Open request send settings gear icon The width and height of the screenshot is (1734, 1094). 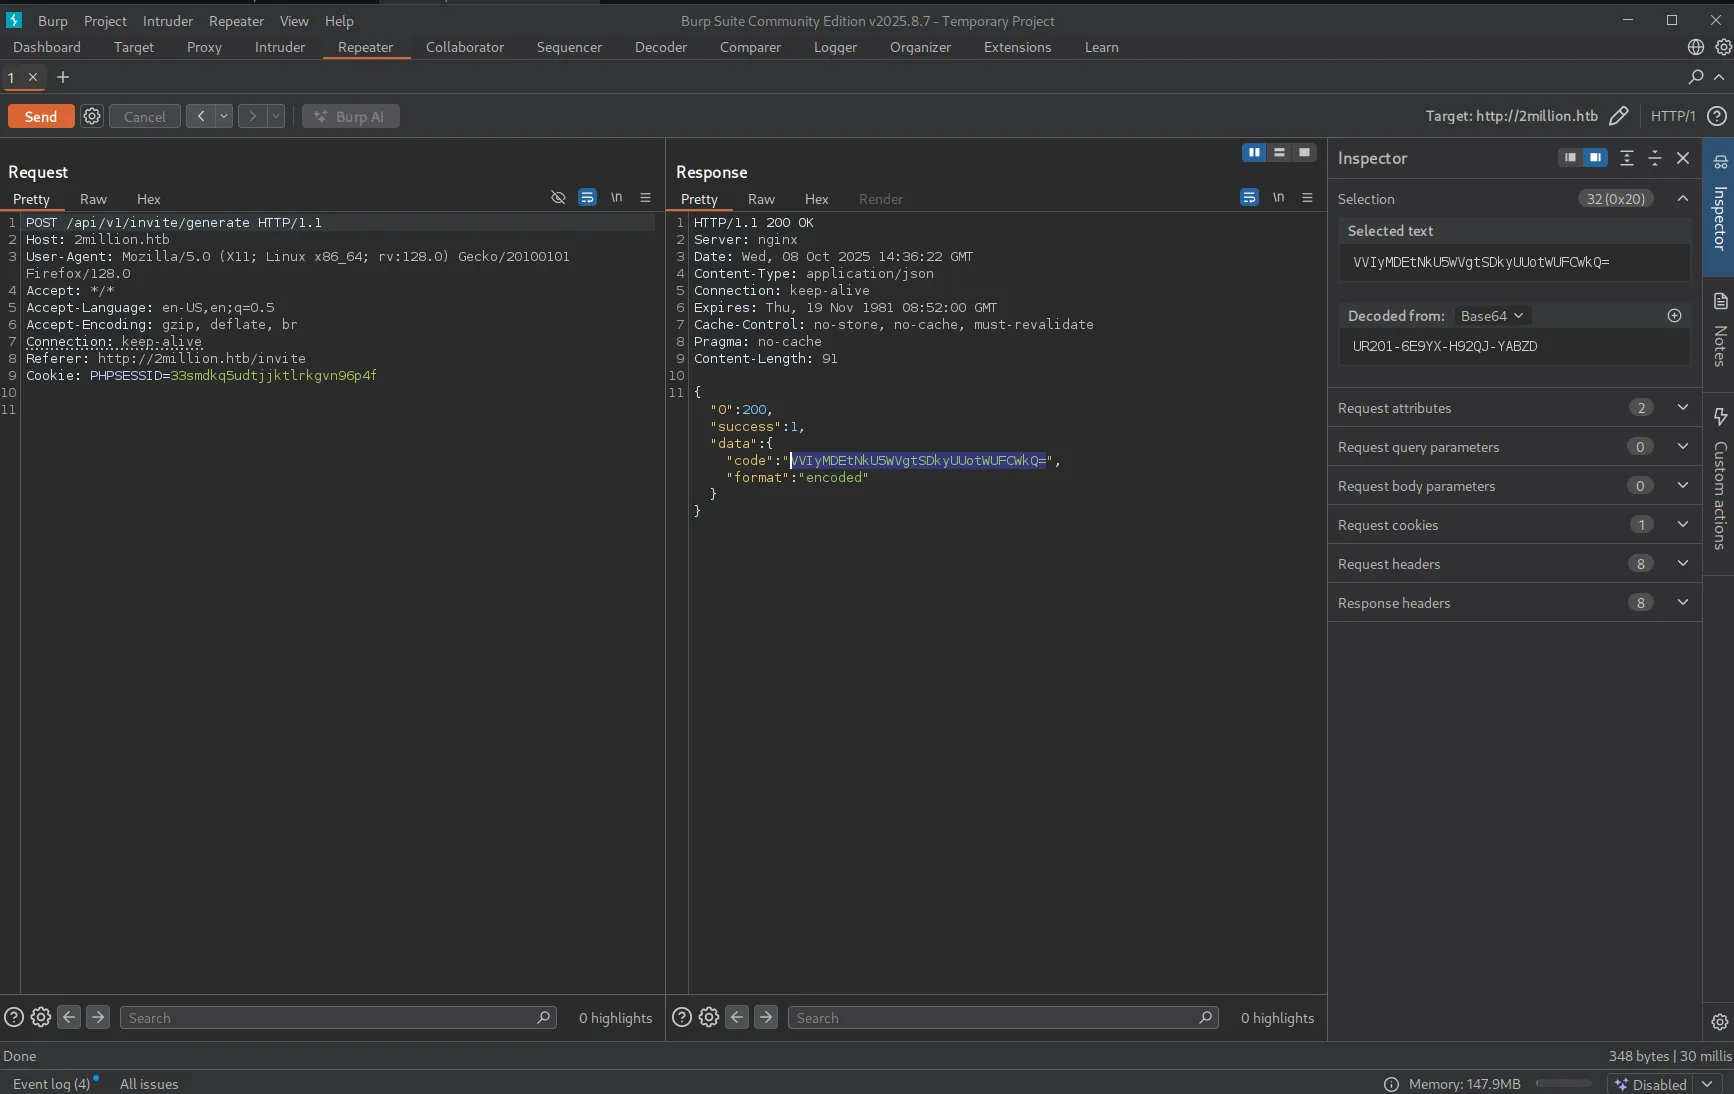tap(92, 116)
